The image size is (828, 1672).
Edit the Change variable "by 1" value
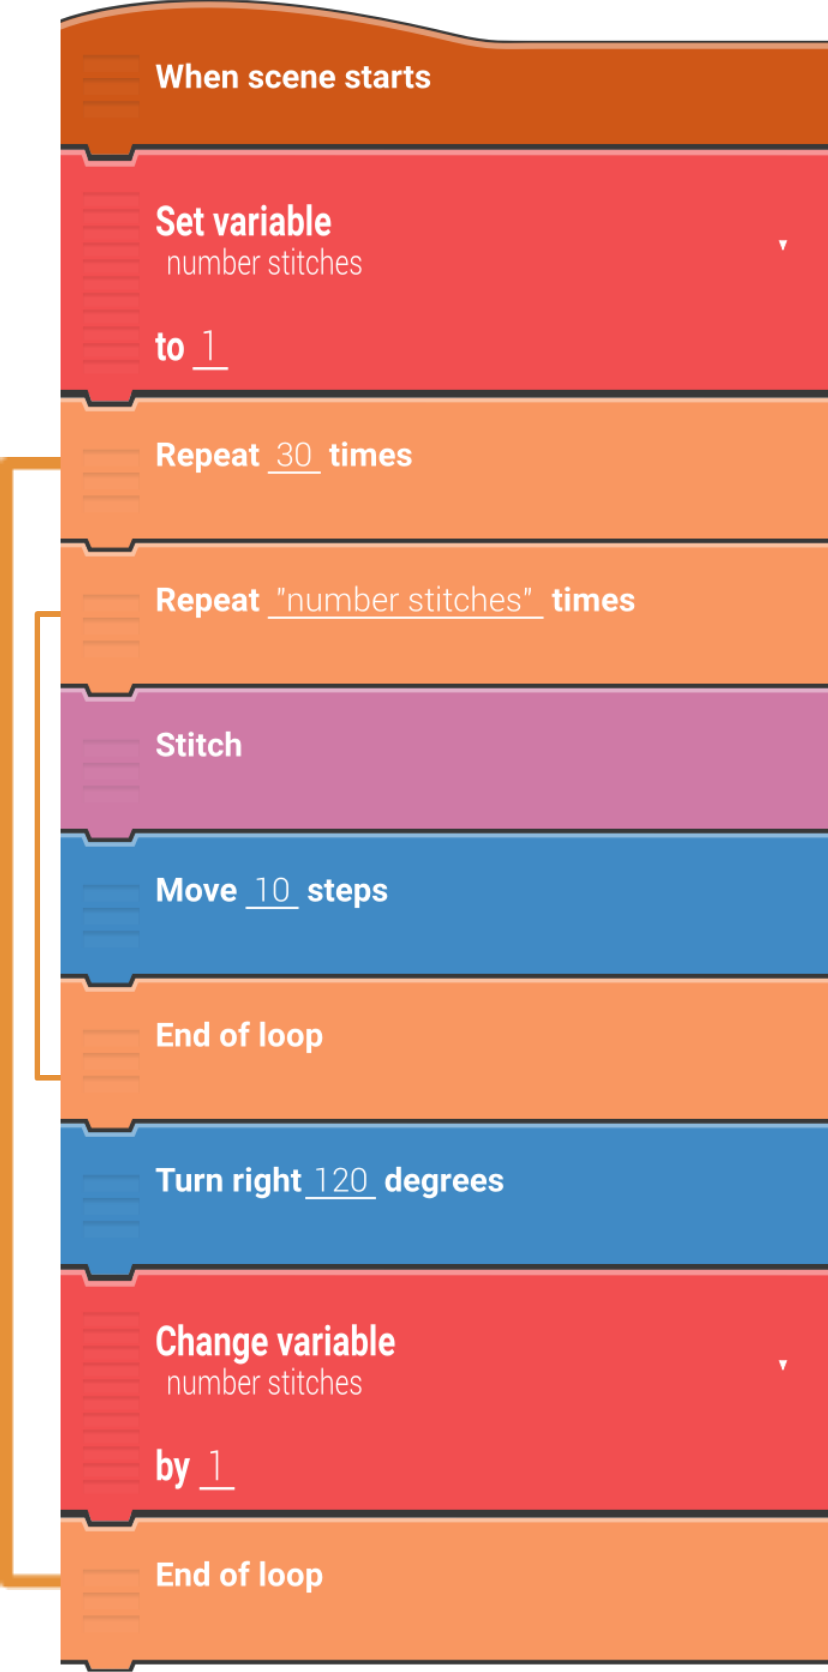pos(216,1467)
